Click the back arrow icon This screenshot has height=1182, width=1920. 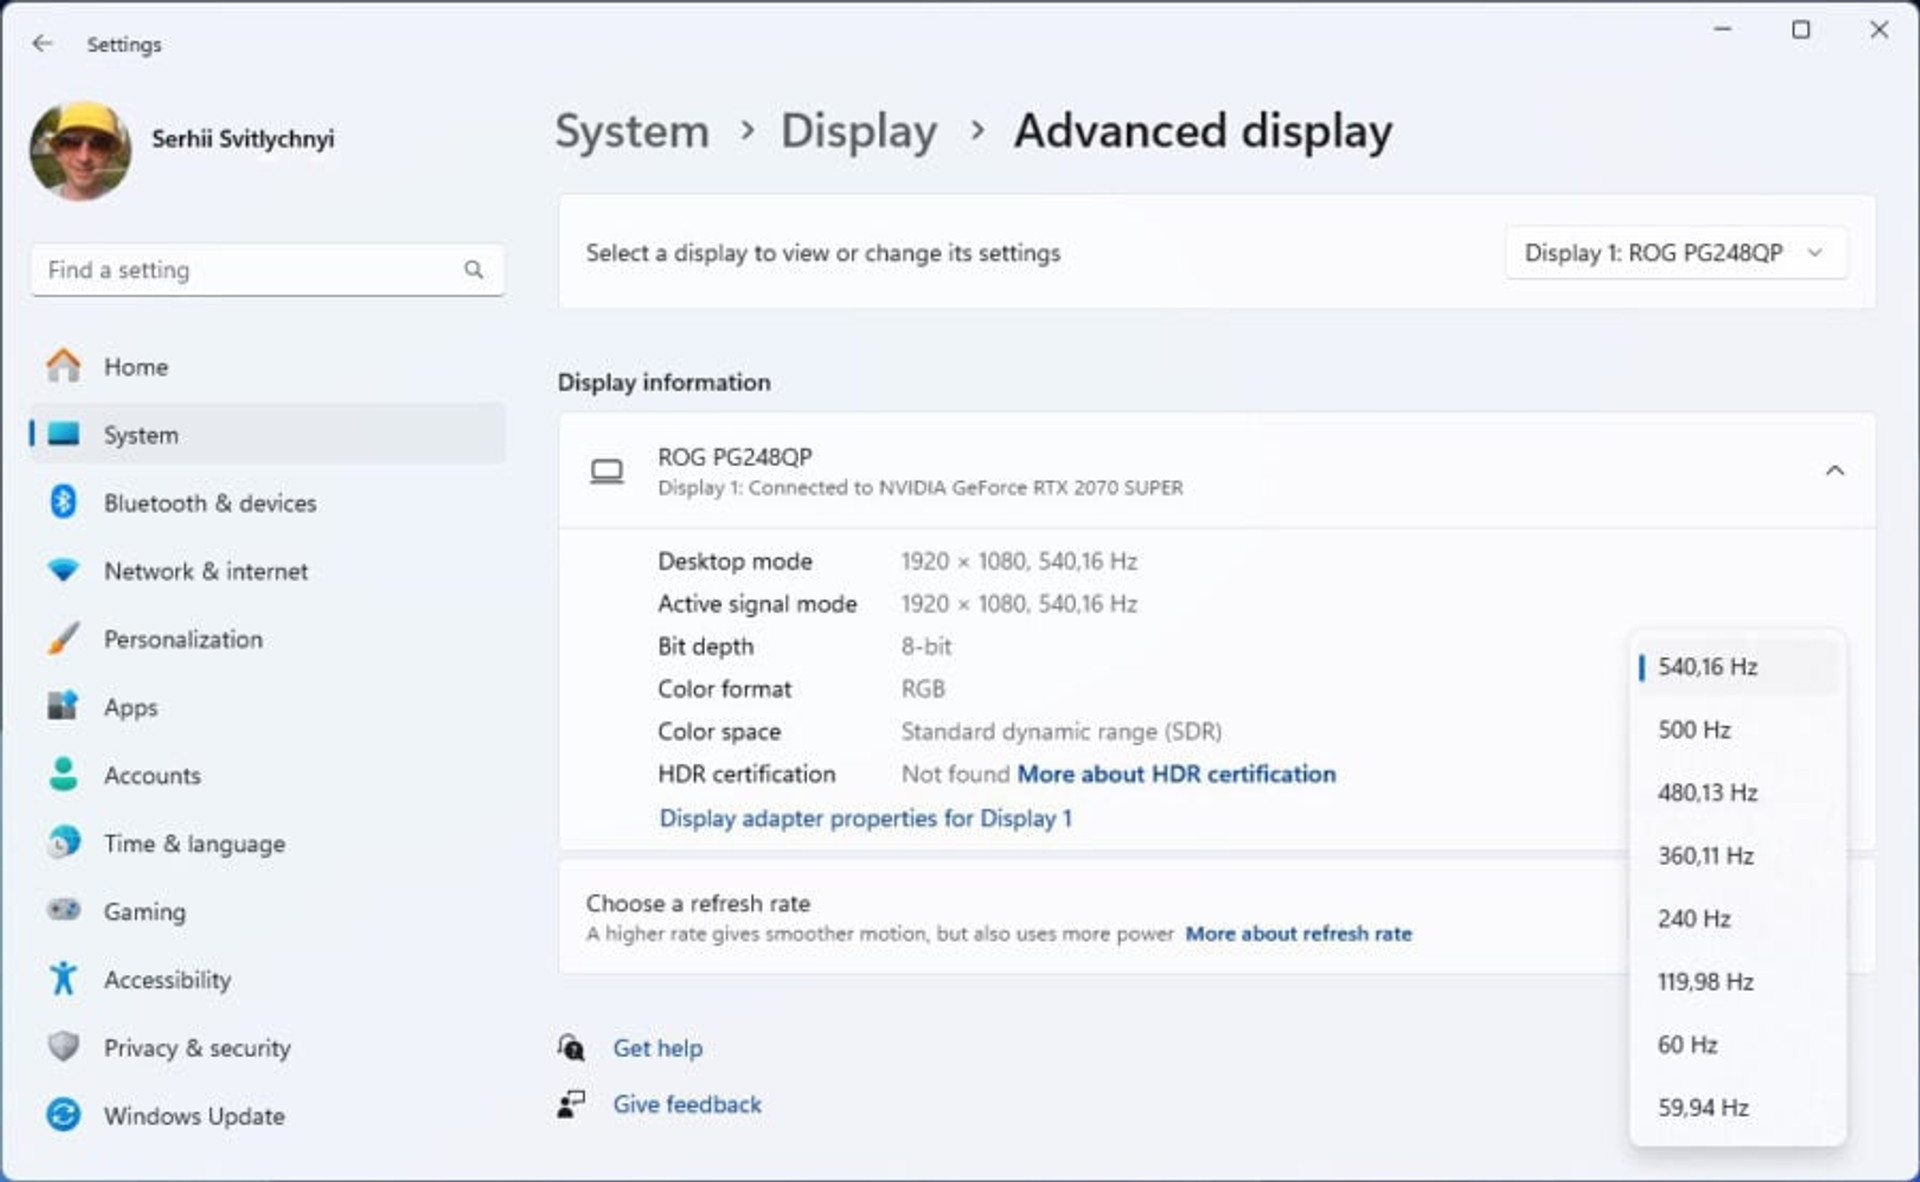[x=42, y=43]
